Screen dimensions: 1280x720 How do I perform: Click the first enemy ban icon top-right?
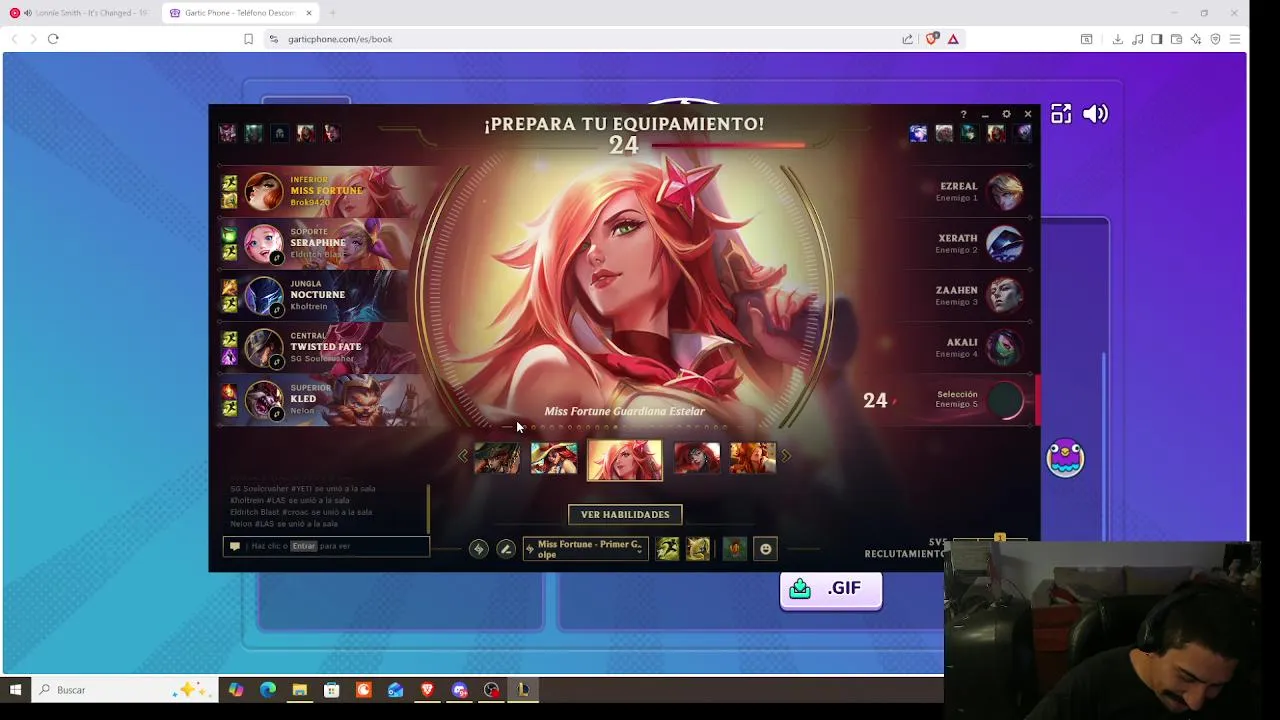coord(918,133)
